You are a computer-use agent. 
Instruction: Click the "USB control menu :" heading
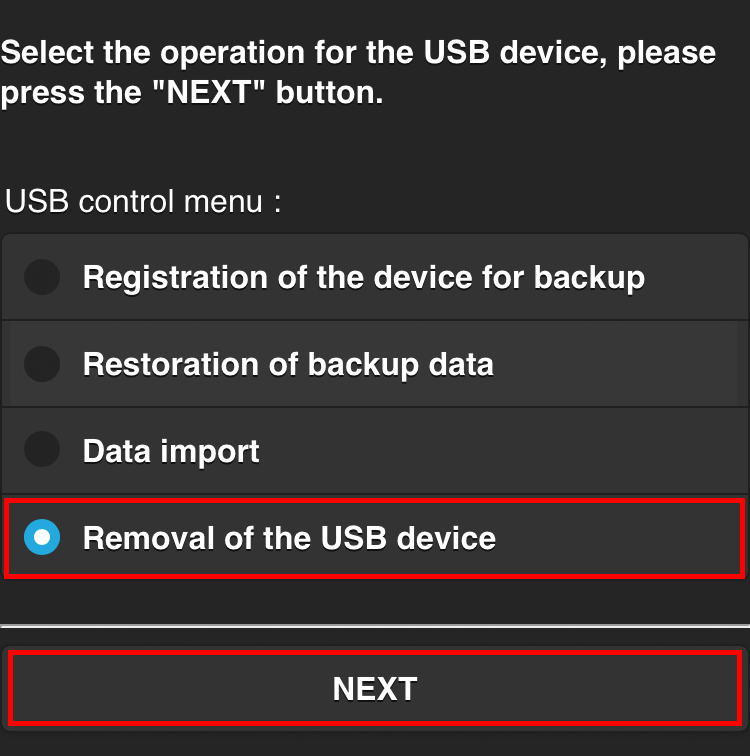(143, 202)
